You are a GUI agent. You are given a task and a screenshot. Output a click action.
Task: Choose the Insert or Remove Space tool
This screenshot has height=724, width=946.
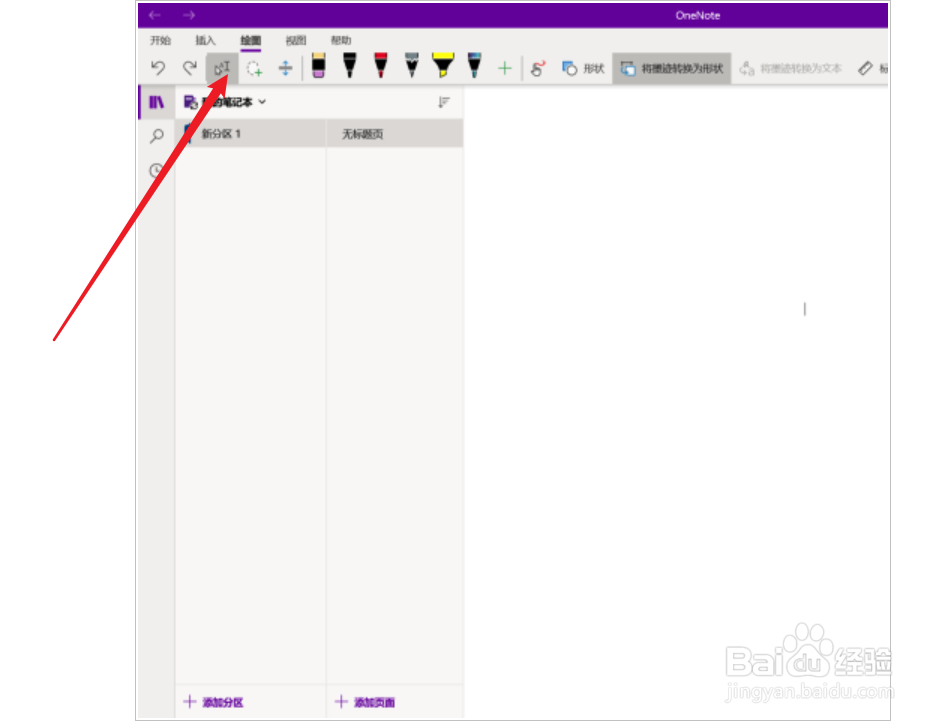285,68
